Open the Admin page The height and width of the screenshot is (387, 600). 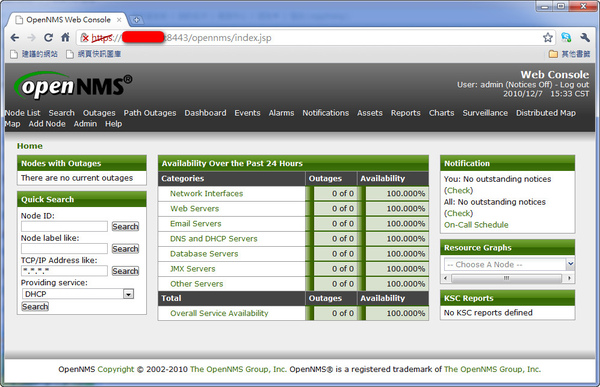[x=85, y=124]
